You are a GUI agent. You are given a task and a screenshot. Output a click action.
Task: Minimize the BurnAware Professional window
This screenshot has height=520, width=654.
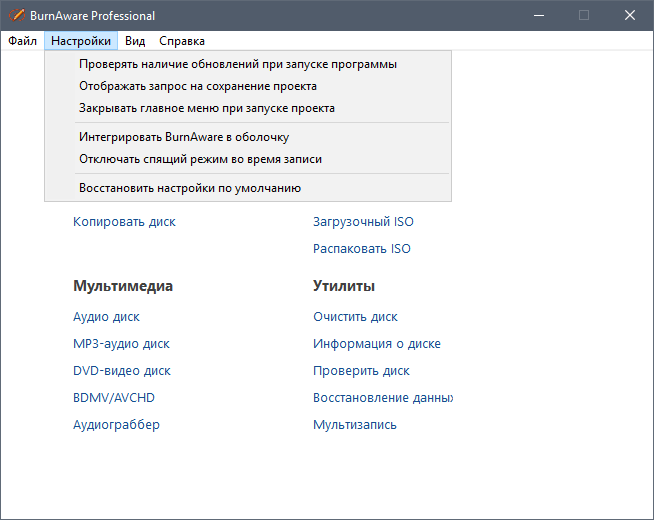tap(539, 15)
